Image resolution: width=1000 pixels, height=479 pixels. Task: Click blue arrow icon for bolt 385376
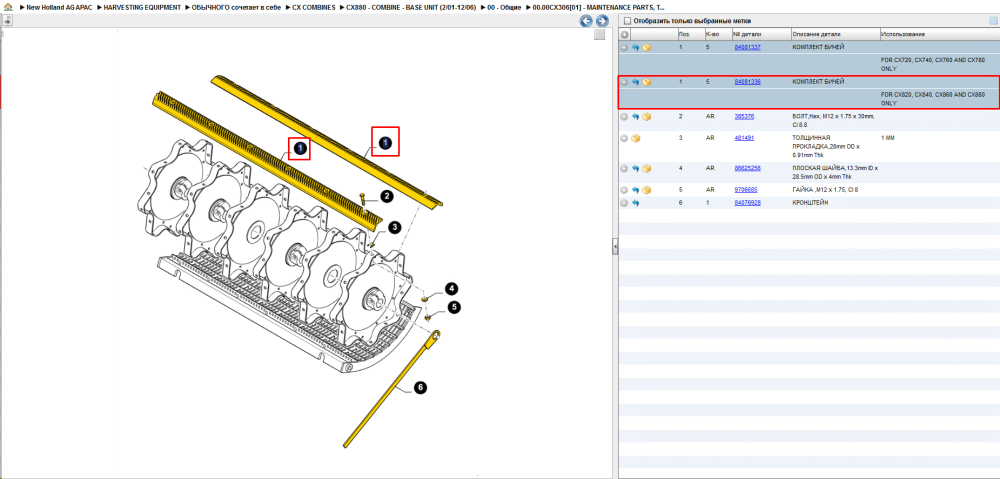[635, 117]
